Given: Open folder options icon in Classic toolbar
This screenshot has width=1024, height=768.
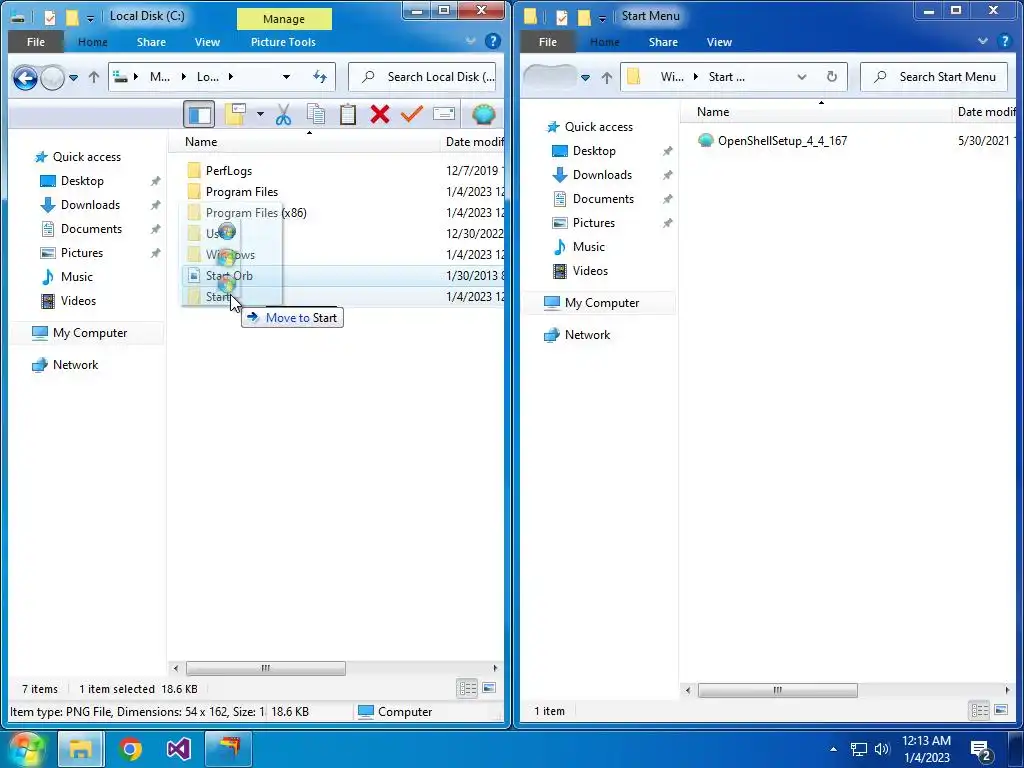Looking at the screenshot, I should coord(235,114).
